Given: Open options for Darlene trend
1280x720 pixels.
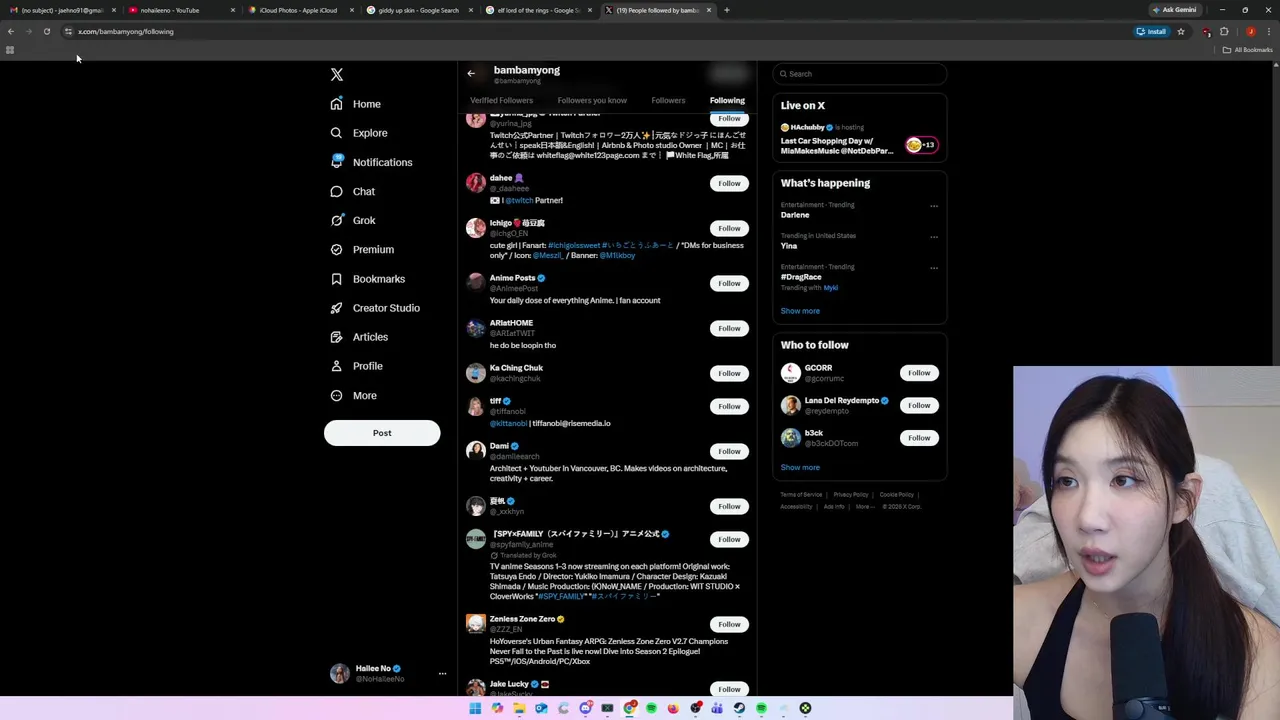Looking at the screenshot, I should (x=934, y=206).
